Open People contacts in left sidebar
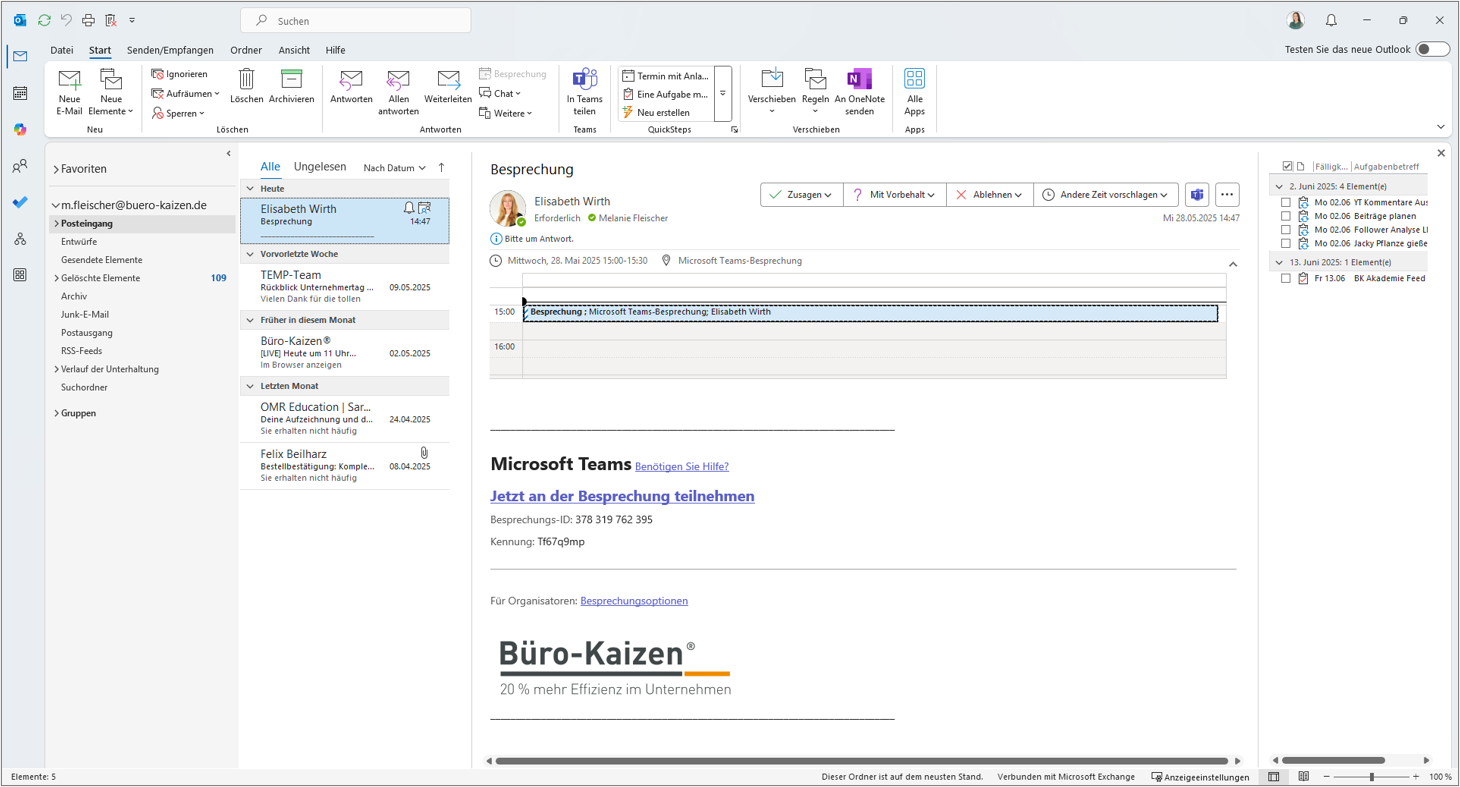Image resolution: width=1460 pixels, height=787 pixels. click(x=20, y=166)
